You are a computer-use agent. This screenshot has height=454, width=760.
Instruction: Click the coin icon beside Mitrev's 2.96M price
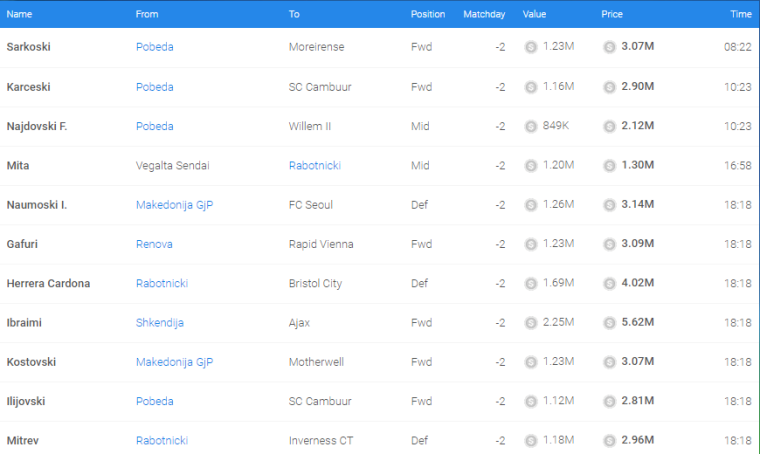609,441
